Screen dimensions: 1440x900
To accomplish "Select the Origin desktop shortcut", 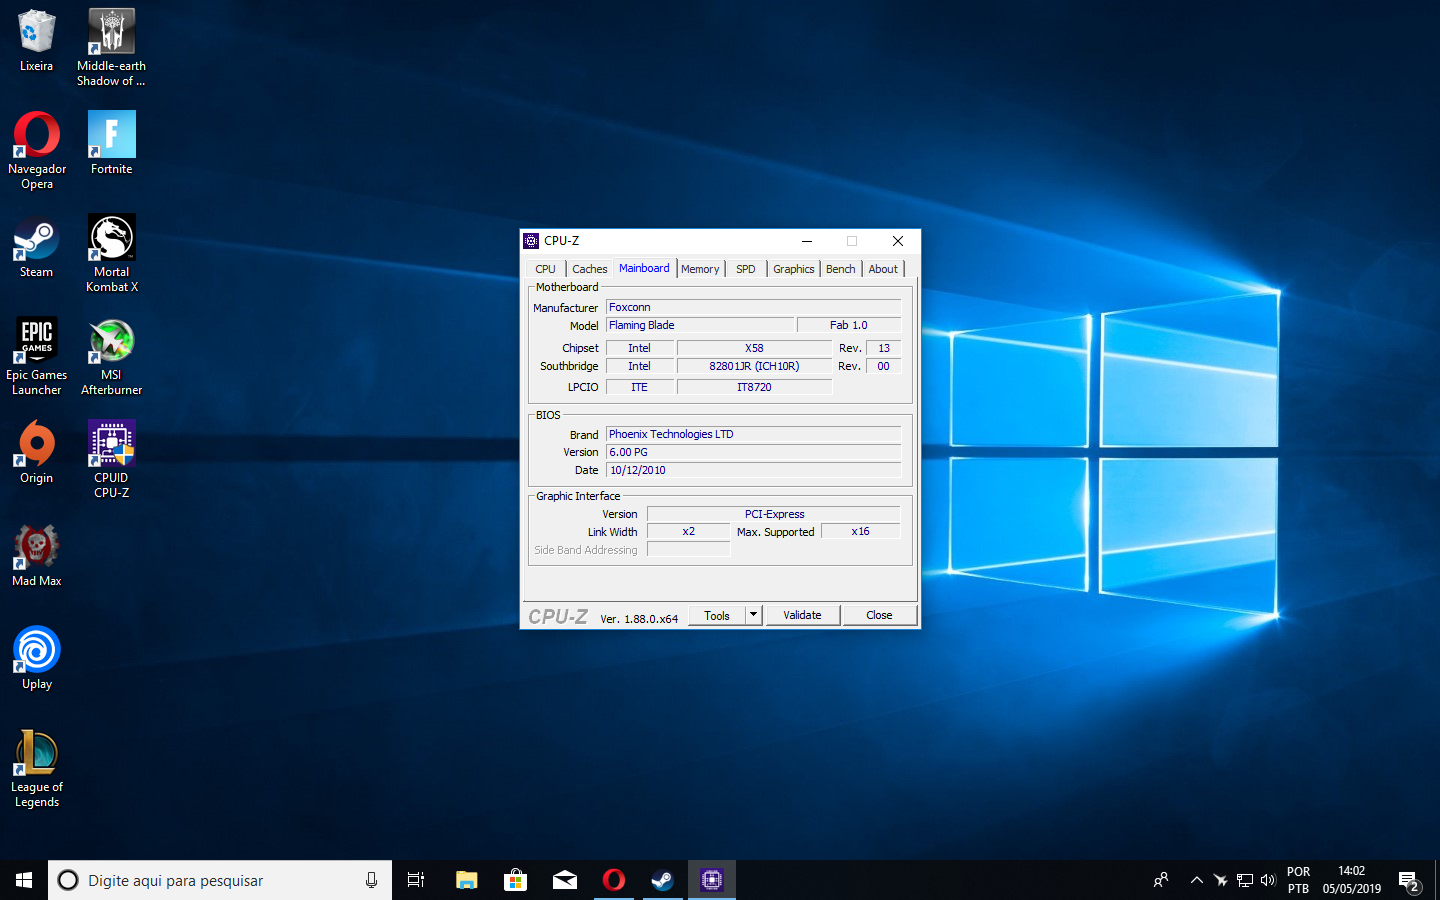I will pos(36,452).
